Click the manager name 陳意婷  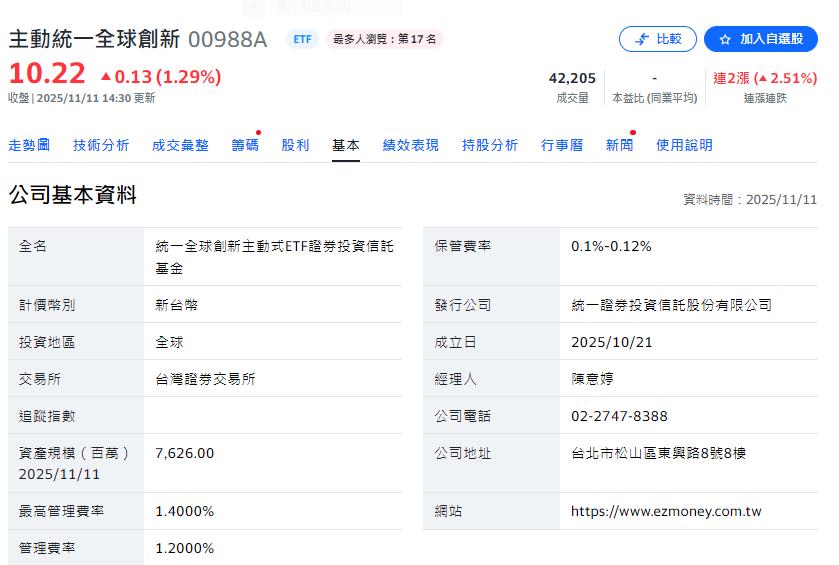coord(592,379)
